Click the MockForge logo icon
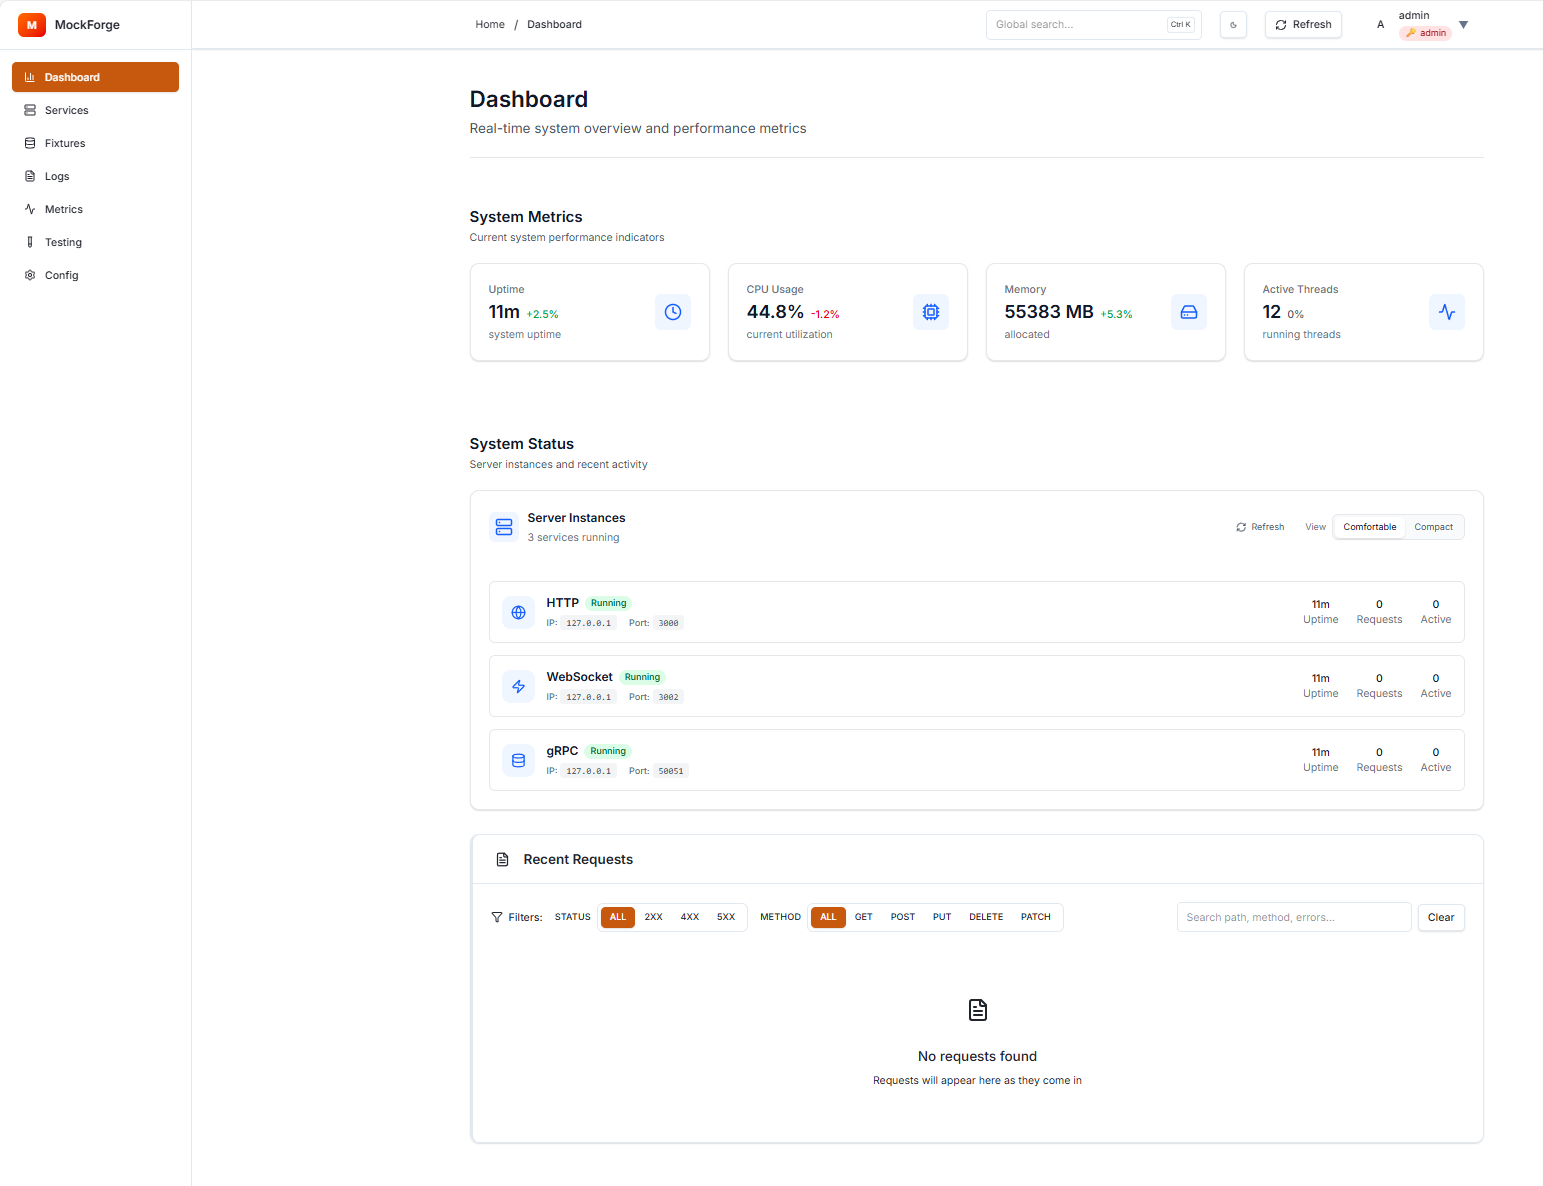Image resolution: width=1543 pixels, height=1186 pixels. [32, 25]
